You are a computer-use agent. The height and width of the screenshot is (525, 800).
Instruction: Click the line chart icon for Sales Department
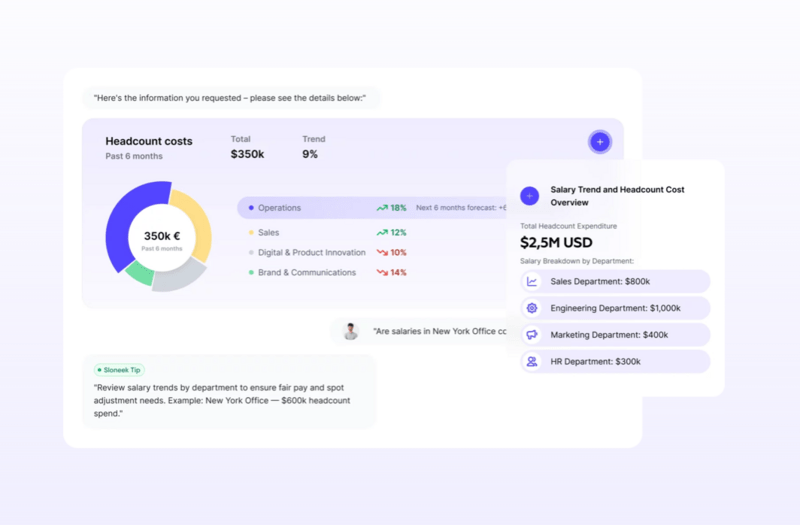(x=532, y=282)
